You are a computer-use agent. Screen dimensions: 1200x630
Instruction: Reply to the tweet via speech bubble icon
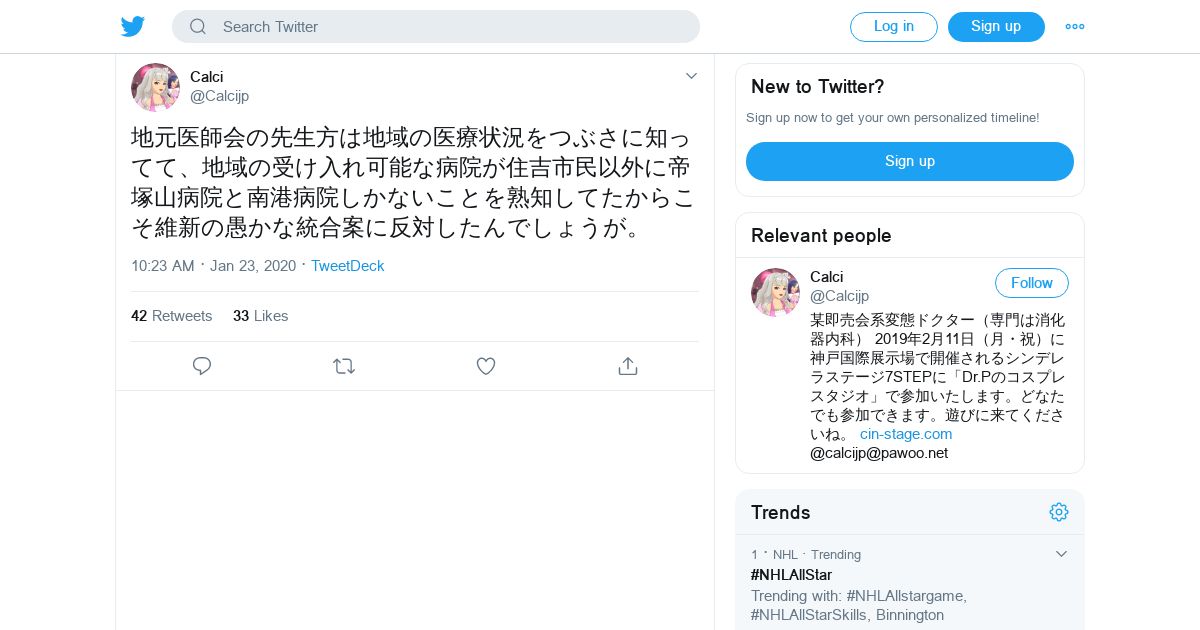coord(202,366)
